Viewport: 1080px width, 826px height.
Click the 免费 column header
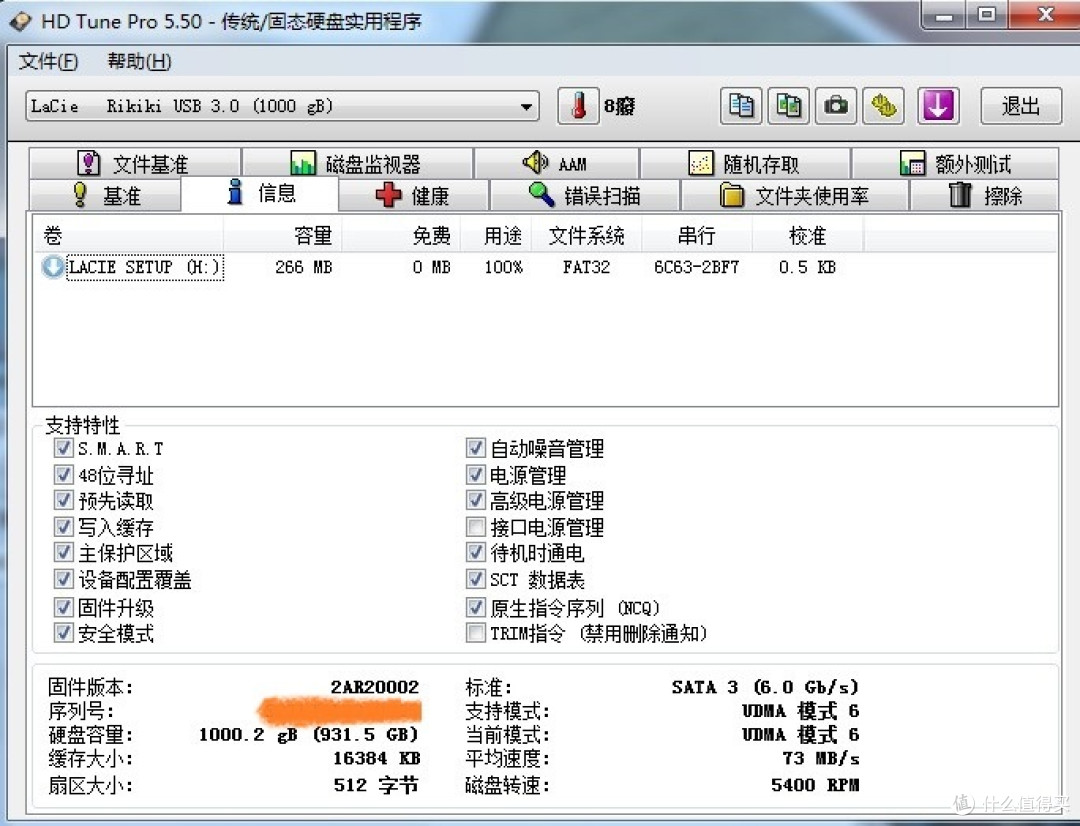(401, 236)
